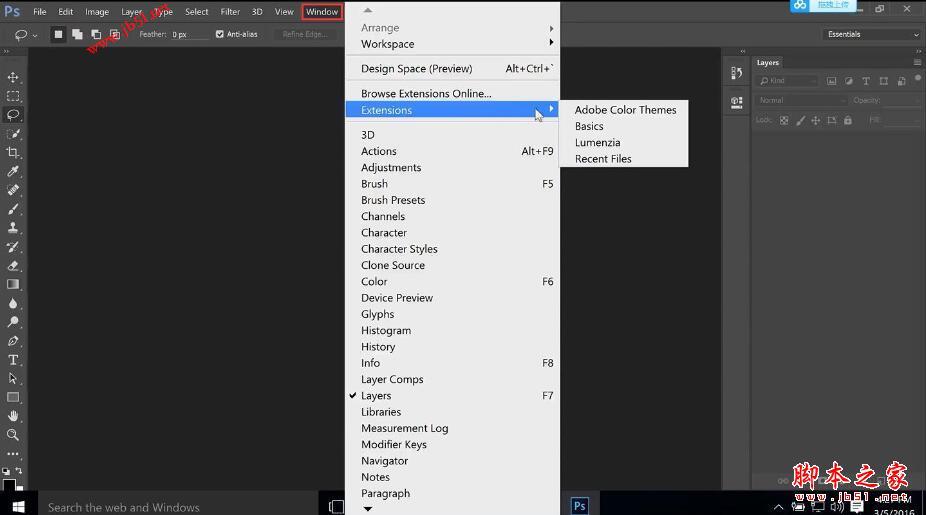Switch foreground and background colors
Viewport: 926px width, 515px height.
tap(19, 470)
